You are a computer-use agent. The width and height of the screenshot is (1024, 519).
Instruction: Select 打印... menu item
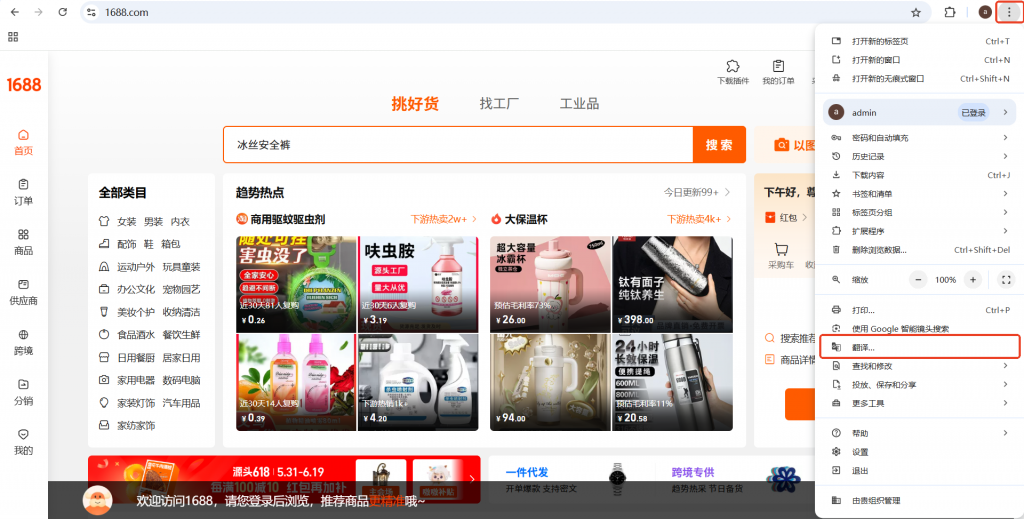[x=920, y=310]
